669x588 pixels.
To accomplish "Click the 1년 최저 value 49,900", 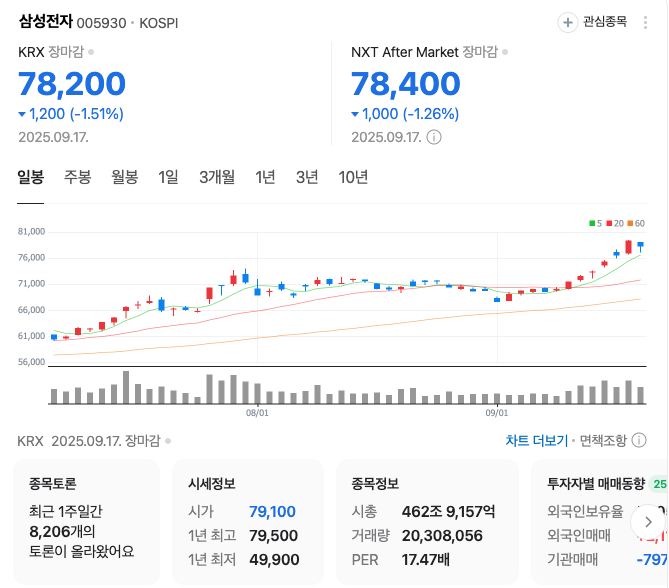I will click(x=274, y=559).
